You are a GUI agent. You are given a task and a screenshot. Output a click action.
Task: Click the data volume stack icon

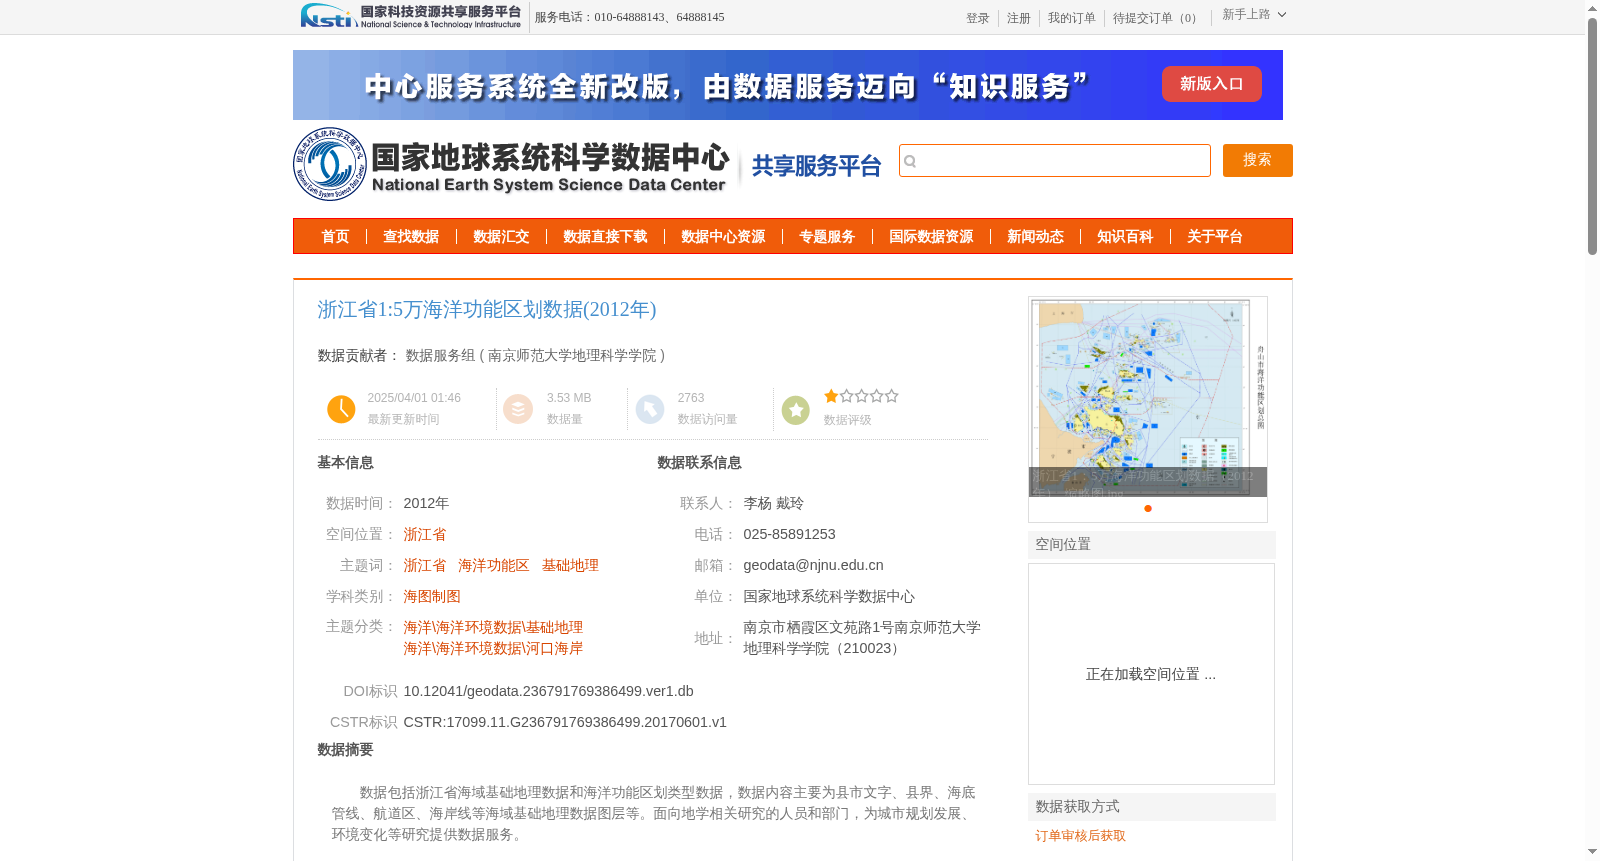(x=518, y=409)
